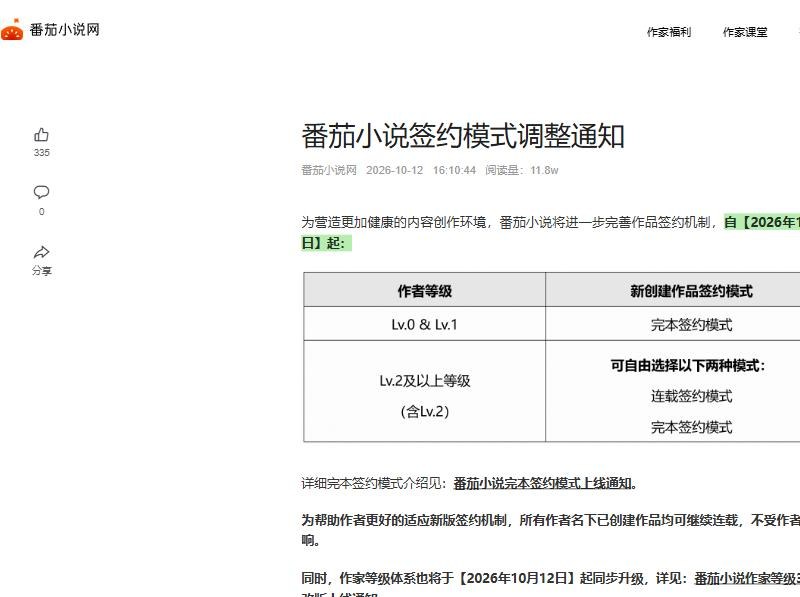Click the cell Lv.2及以上等级
This screenshot has height=597, width=800.
(x=424, y=381)
